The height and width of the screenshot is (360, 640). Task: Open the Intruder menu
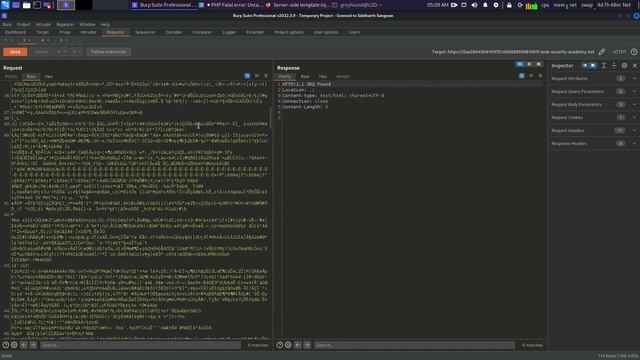pos(43,24)
